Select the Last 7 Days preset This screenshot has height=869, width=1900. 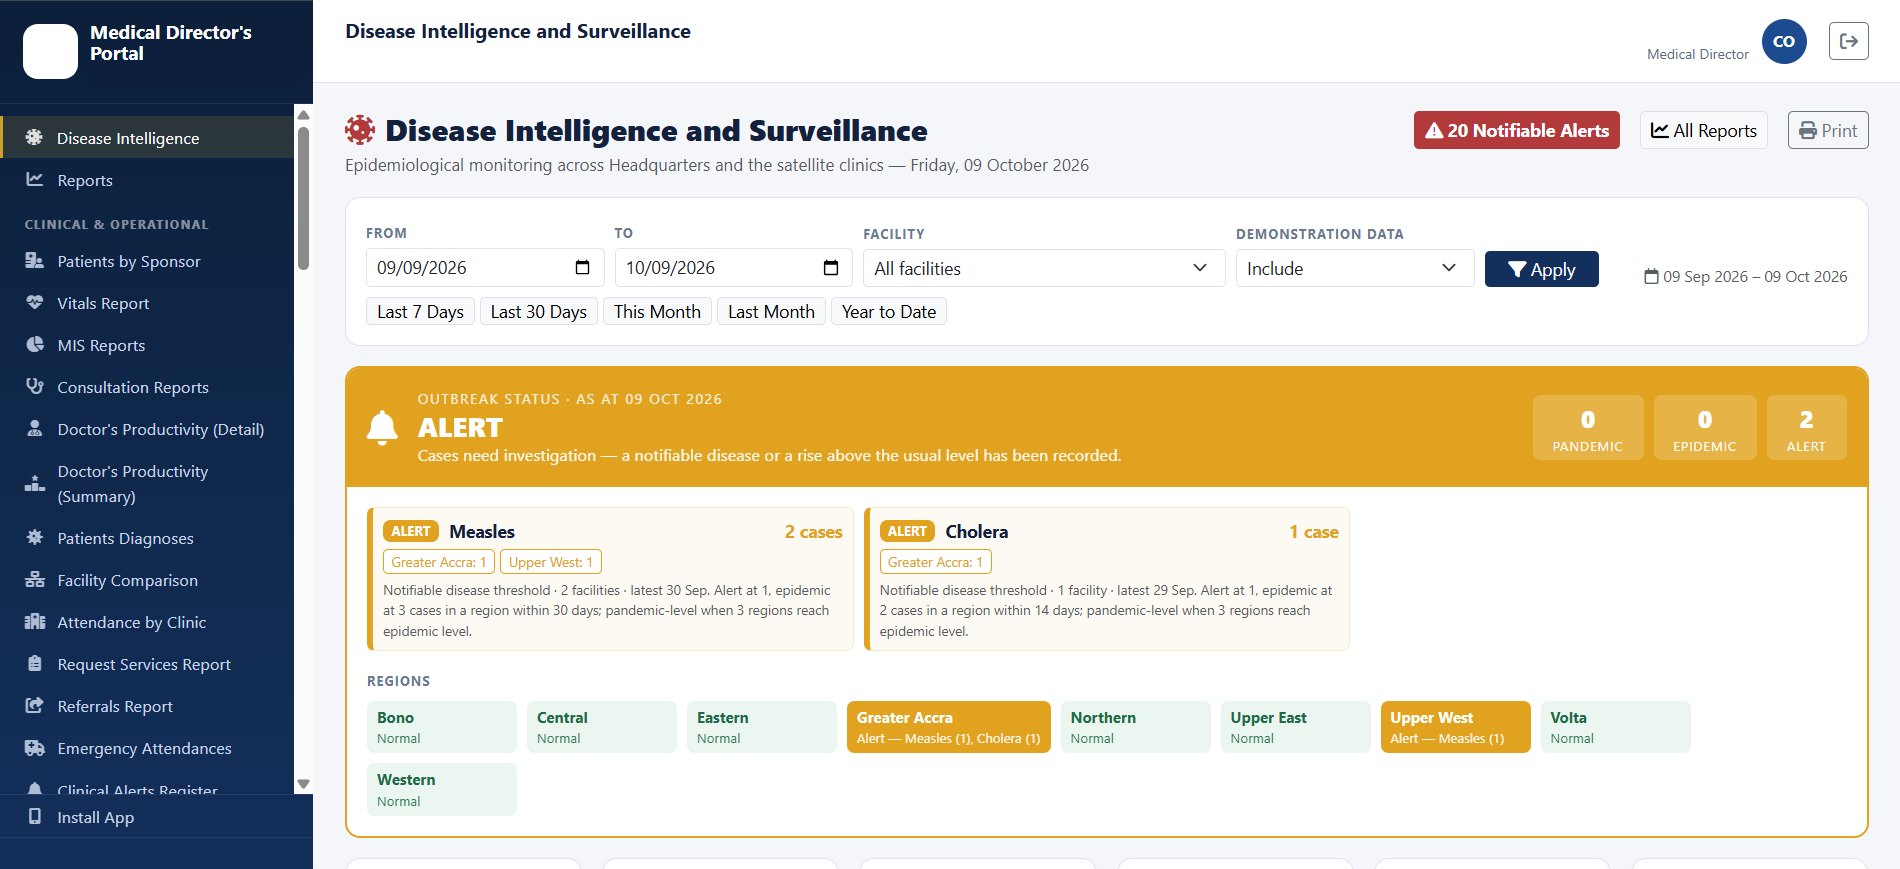(x=420, y=311)
